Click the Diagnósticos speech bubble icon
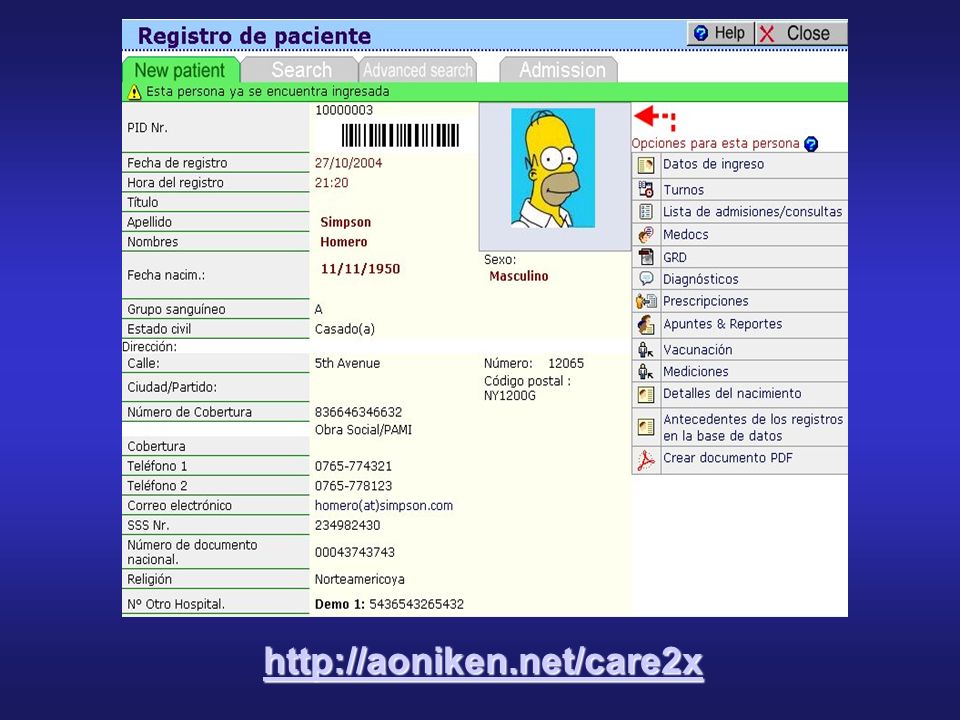960x720 pixels. 645,279
